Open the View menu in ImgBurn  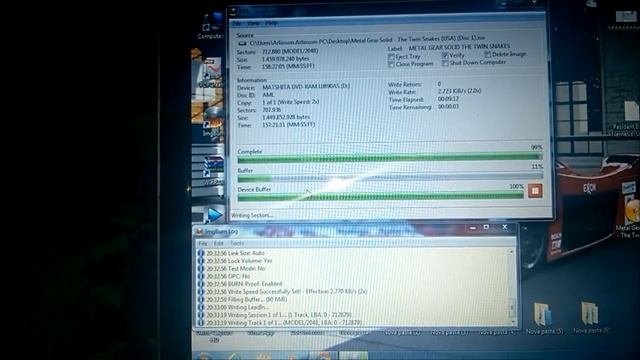(253, 23)
